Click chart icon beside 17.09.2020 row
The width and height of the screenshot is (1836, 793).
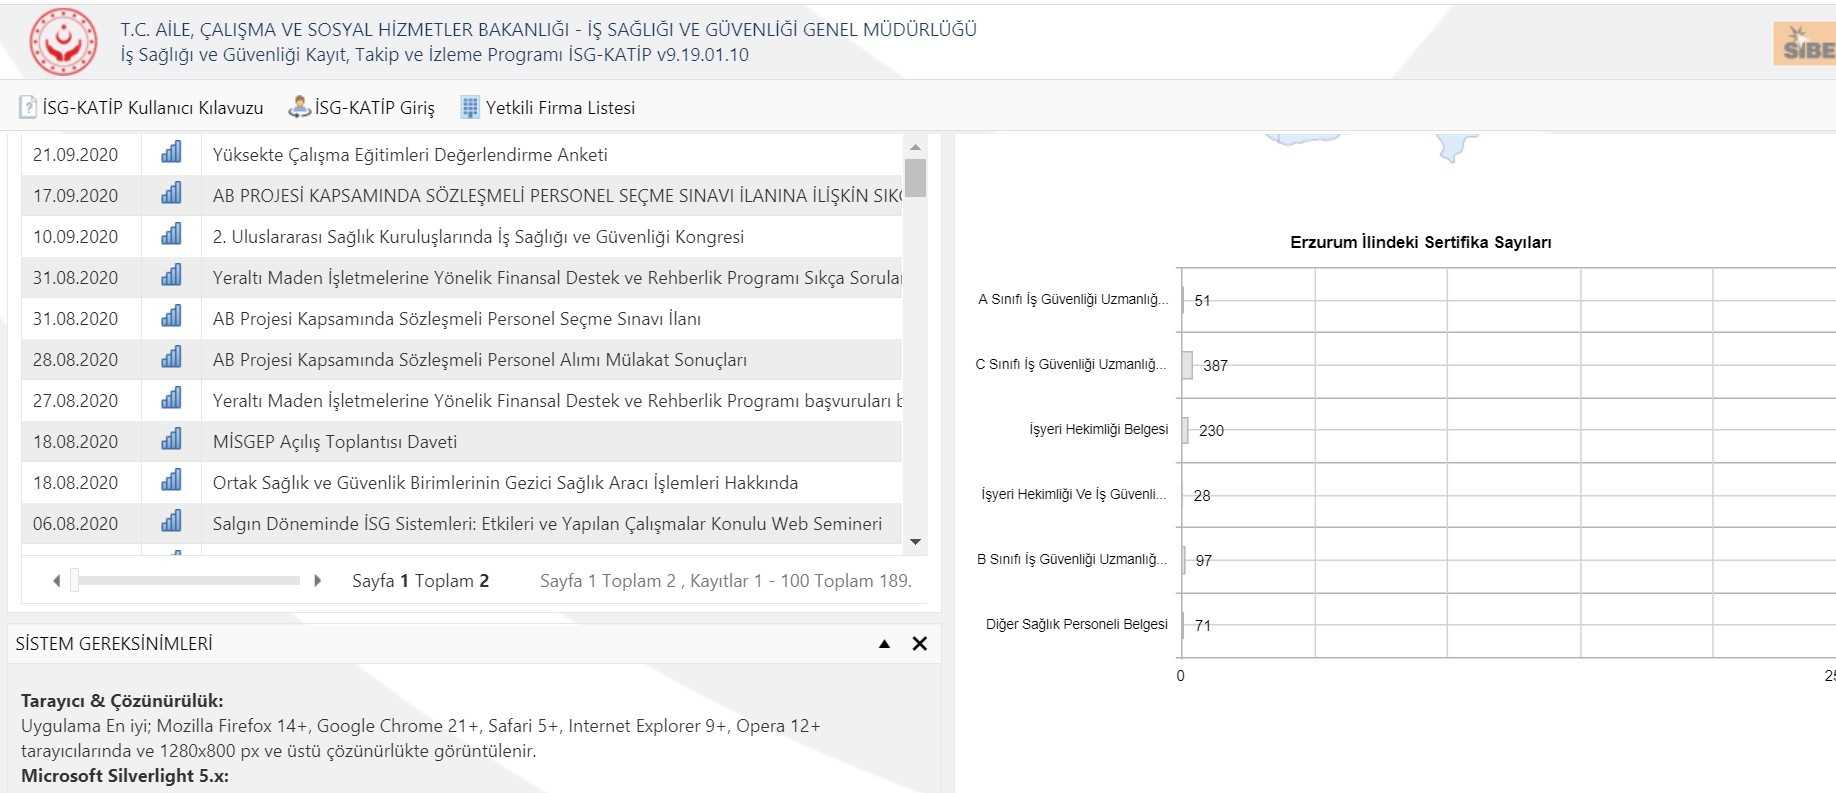(172, 194)
